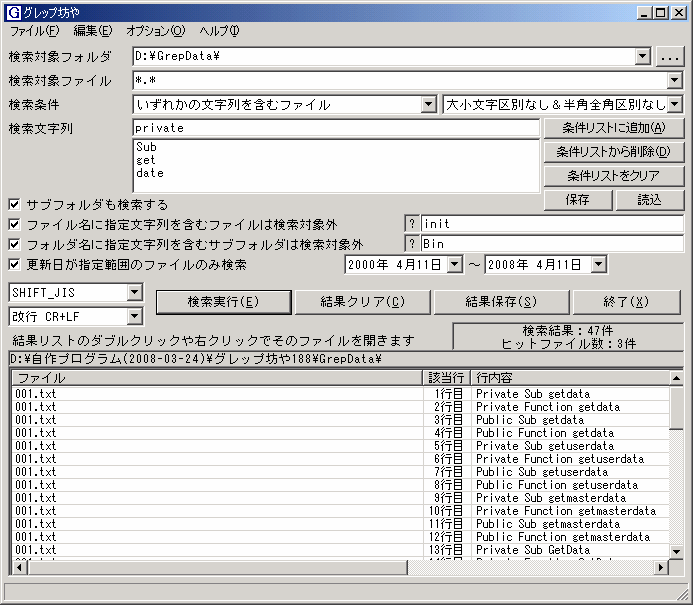The image size is (693, 605).
Task: Open the オプション(O) menu
Action: pyautogui.click(x=155, y=31)
